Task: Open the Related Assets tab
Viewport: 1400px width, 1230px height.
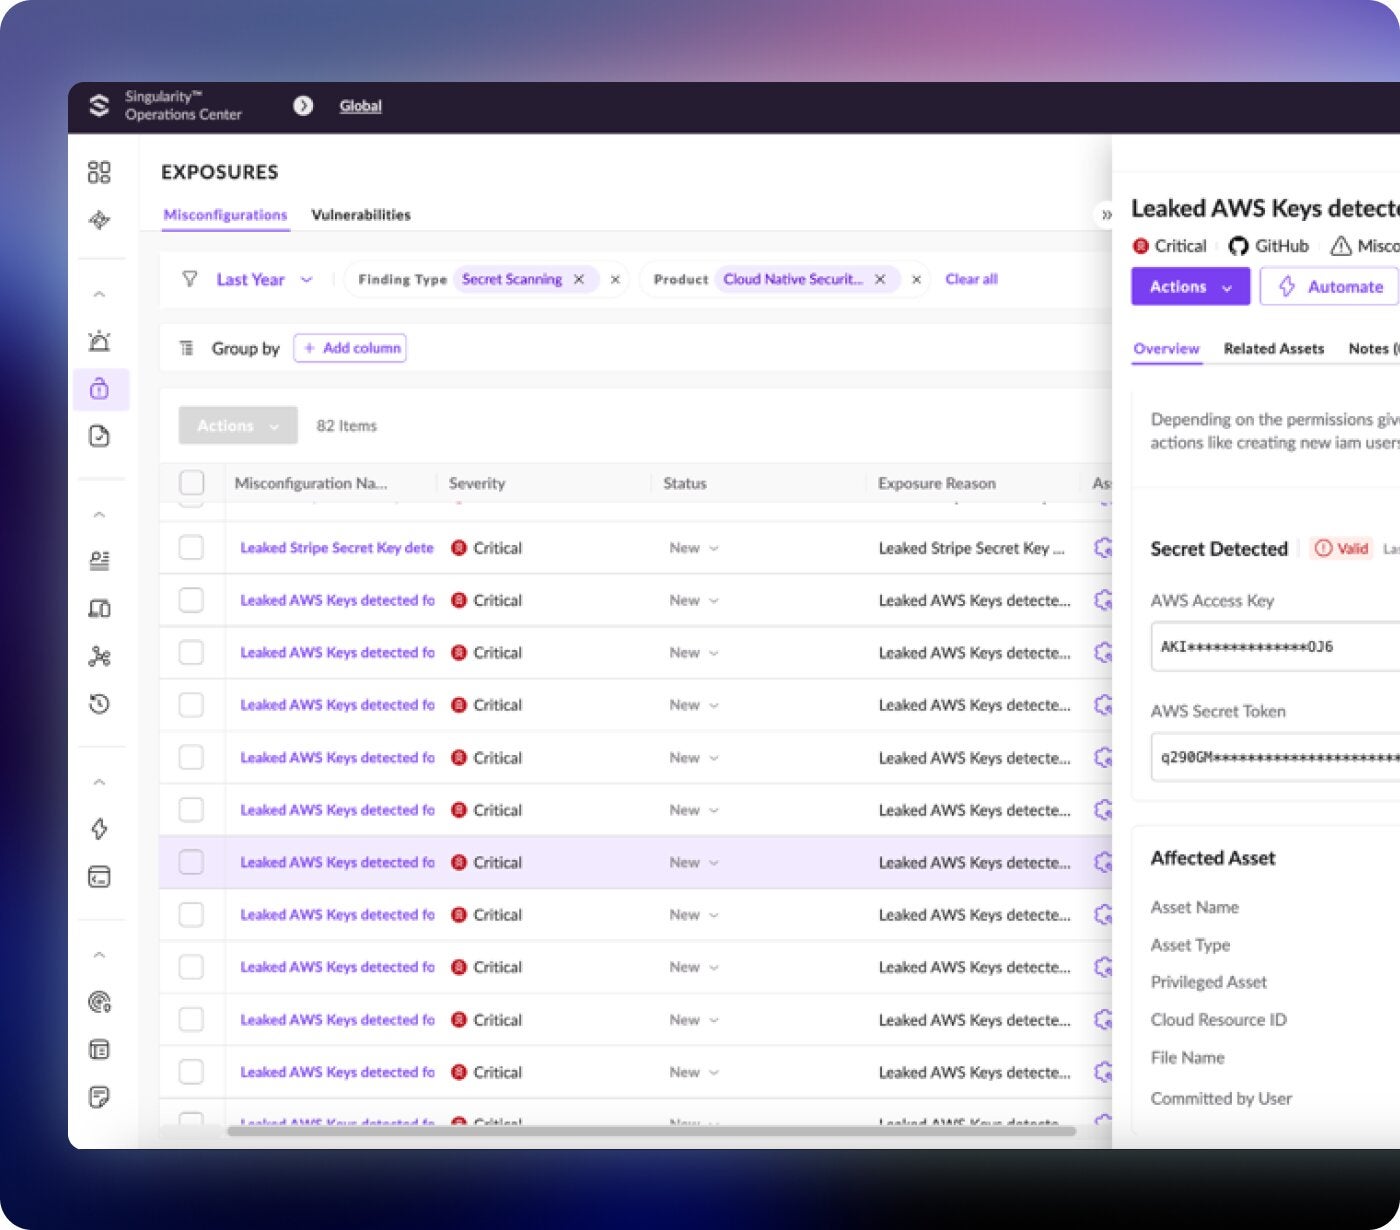Action: pyautogui.click(x=1273, y=349)
